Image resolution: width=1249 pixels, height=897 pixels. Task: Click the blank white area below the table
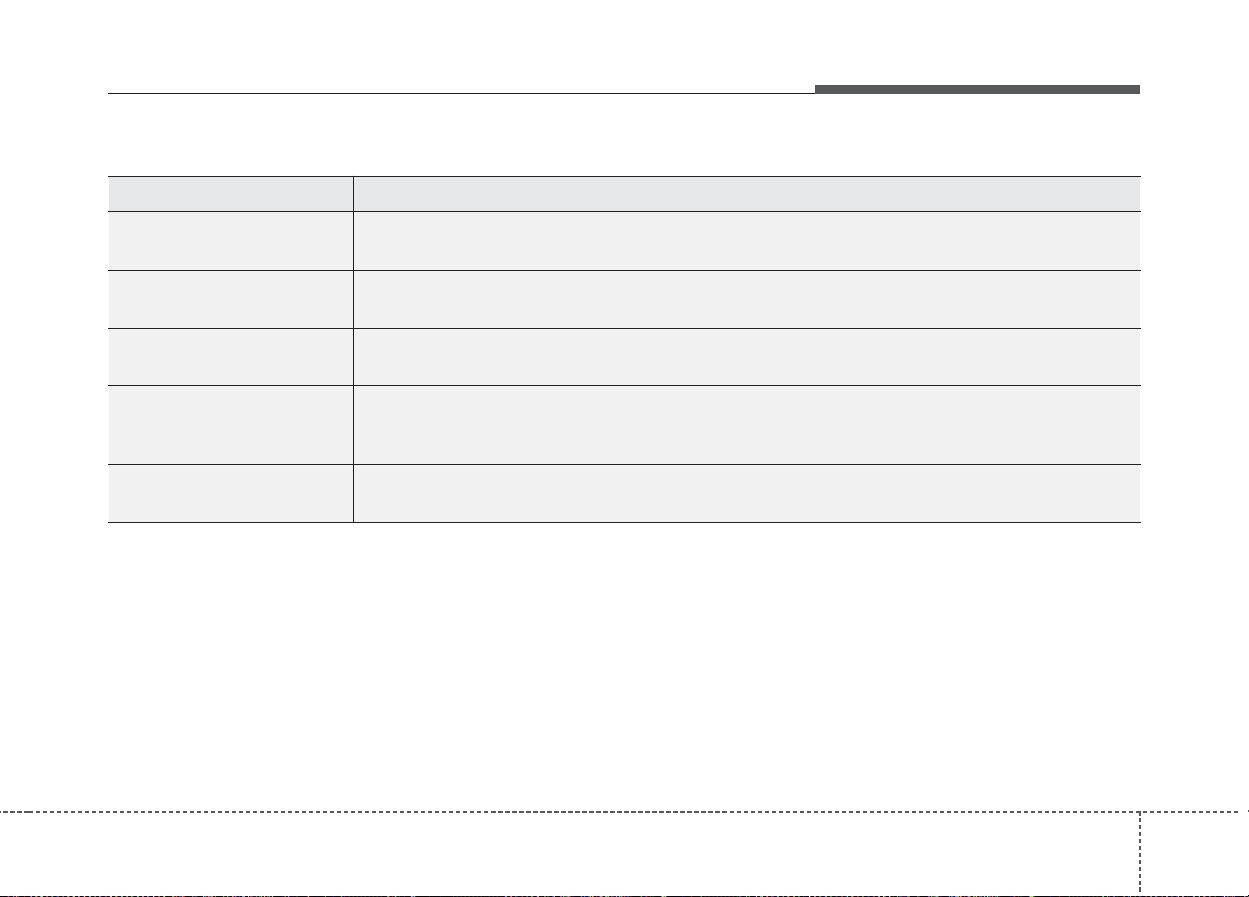624,660
